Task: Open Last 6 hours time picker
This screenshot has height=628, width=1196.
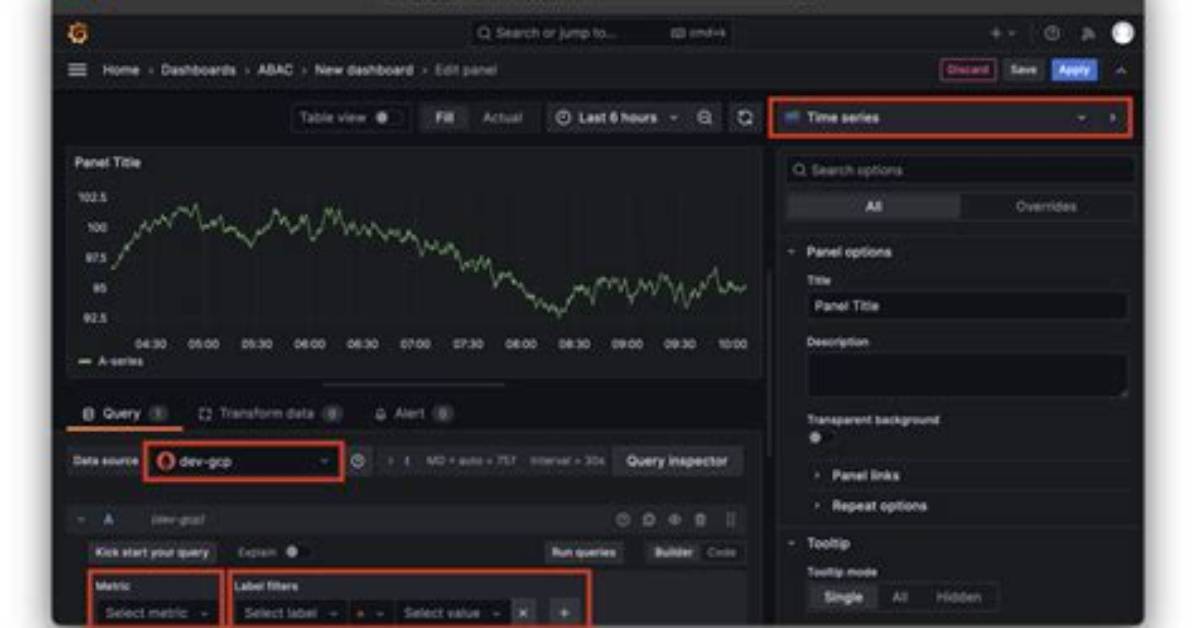Action: point(617,118)
